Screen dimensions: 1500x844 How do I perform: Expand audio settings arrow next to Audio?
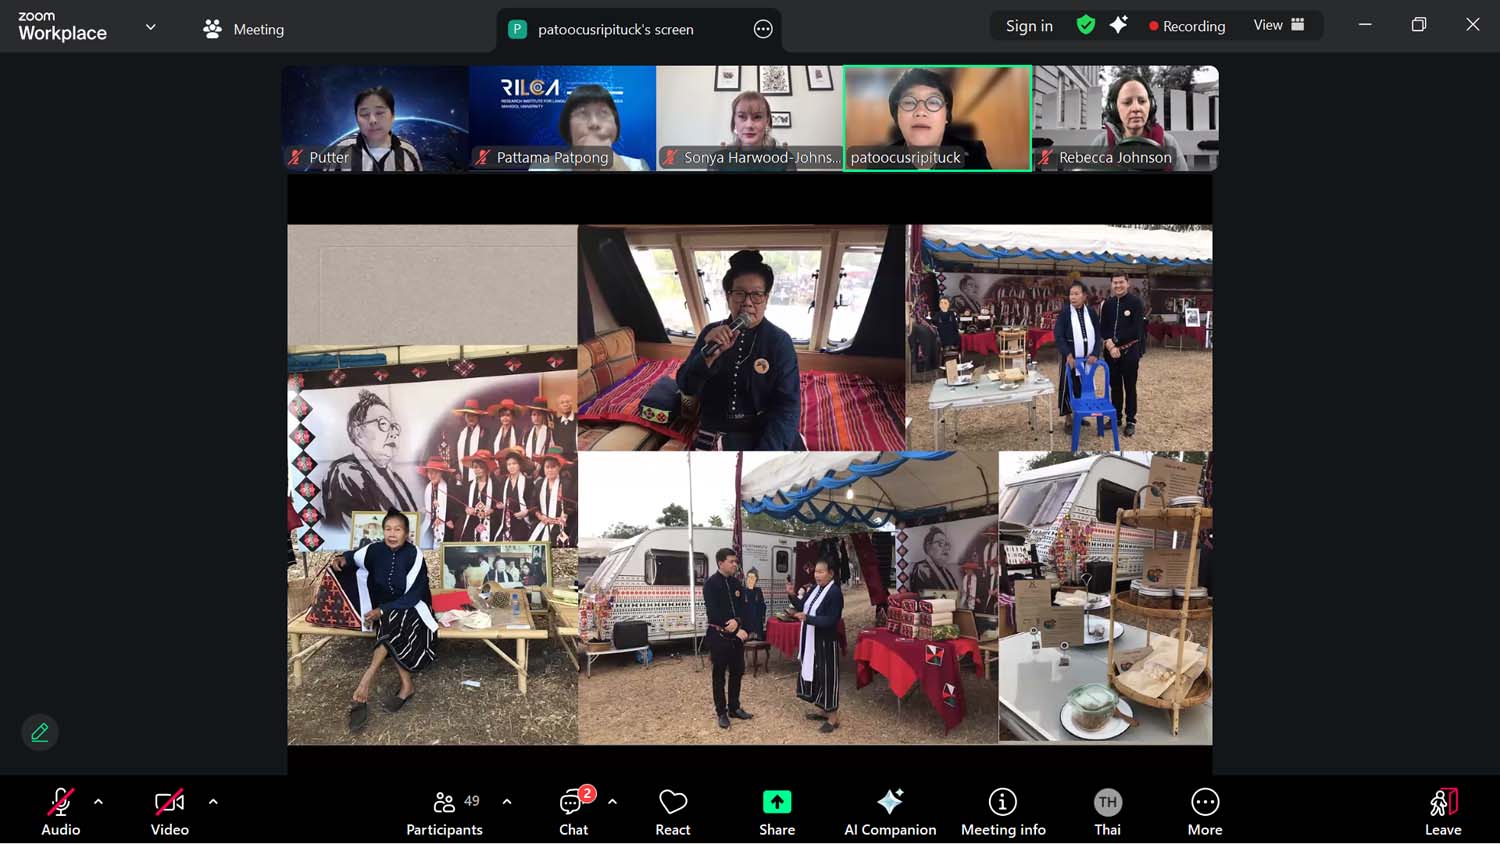tap(98, 801)
